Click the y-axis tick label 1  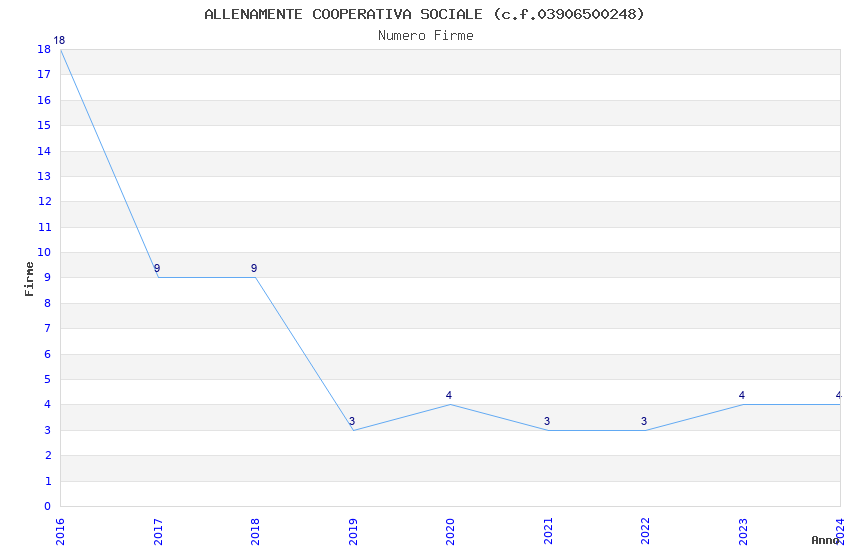(48, 481)
